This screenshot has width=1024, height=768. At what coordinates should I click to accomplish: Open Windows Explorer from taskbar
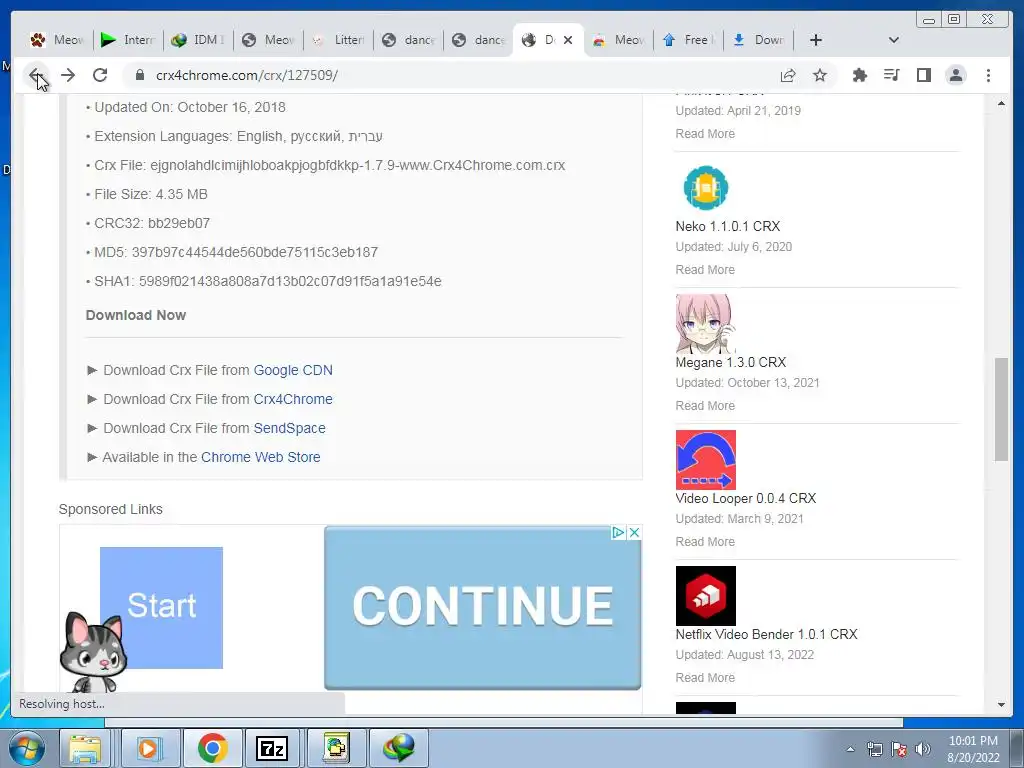click(86, 748)
